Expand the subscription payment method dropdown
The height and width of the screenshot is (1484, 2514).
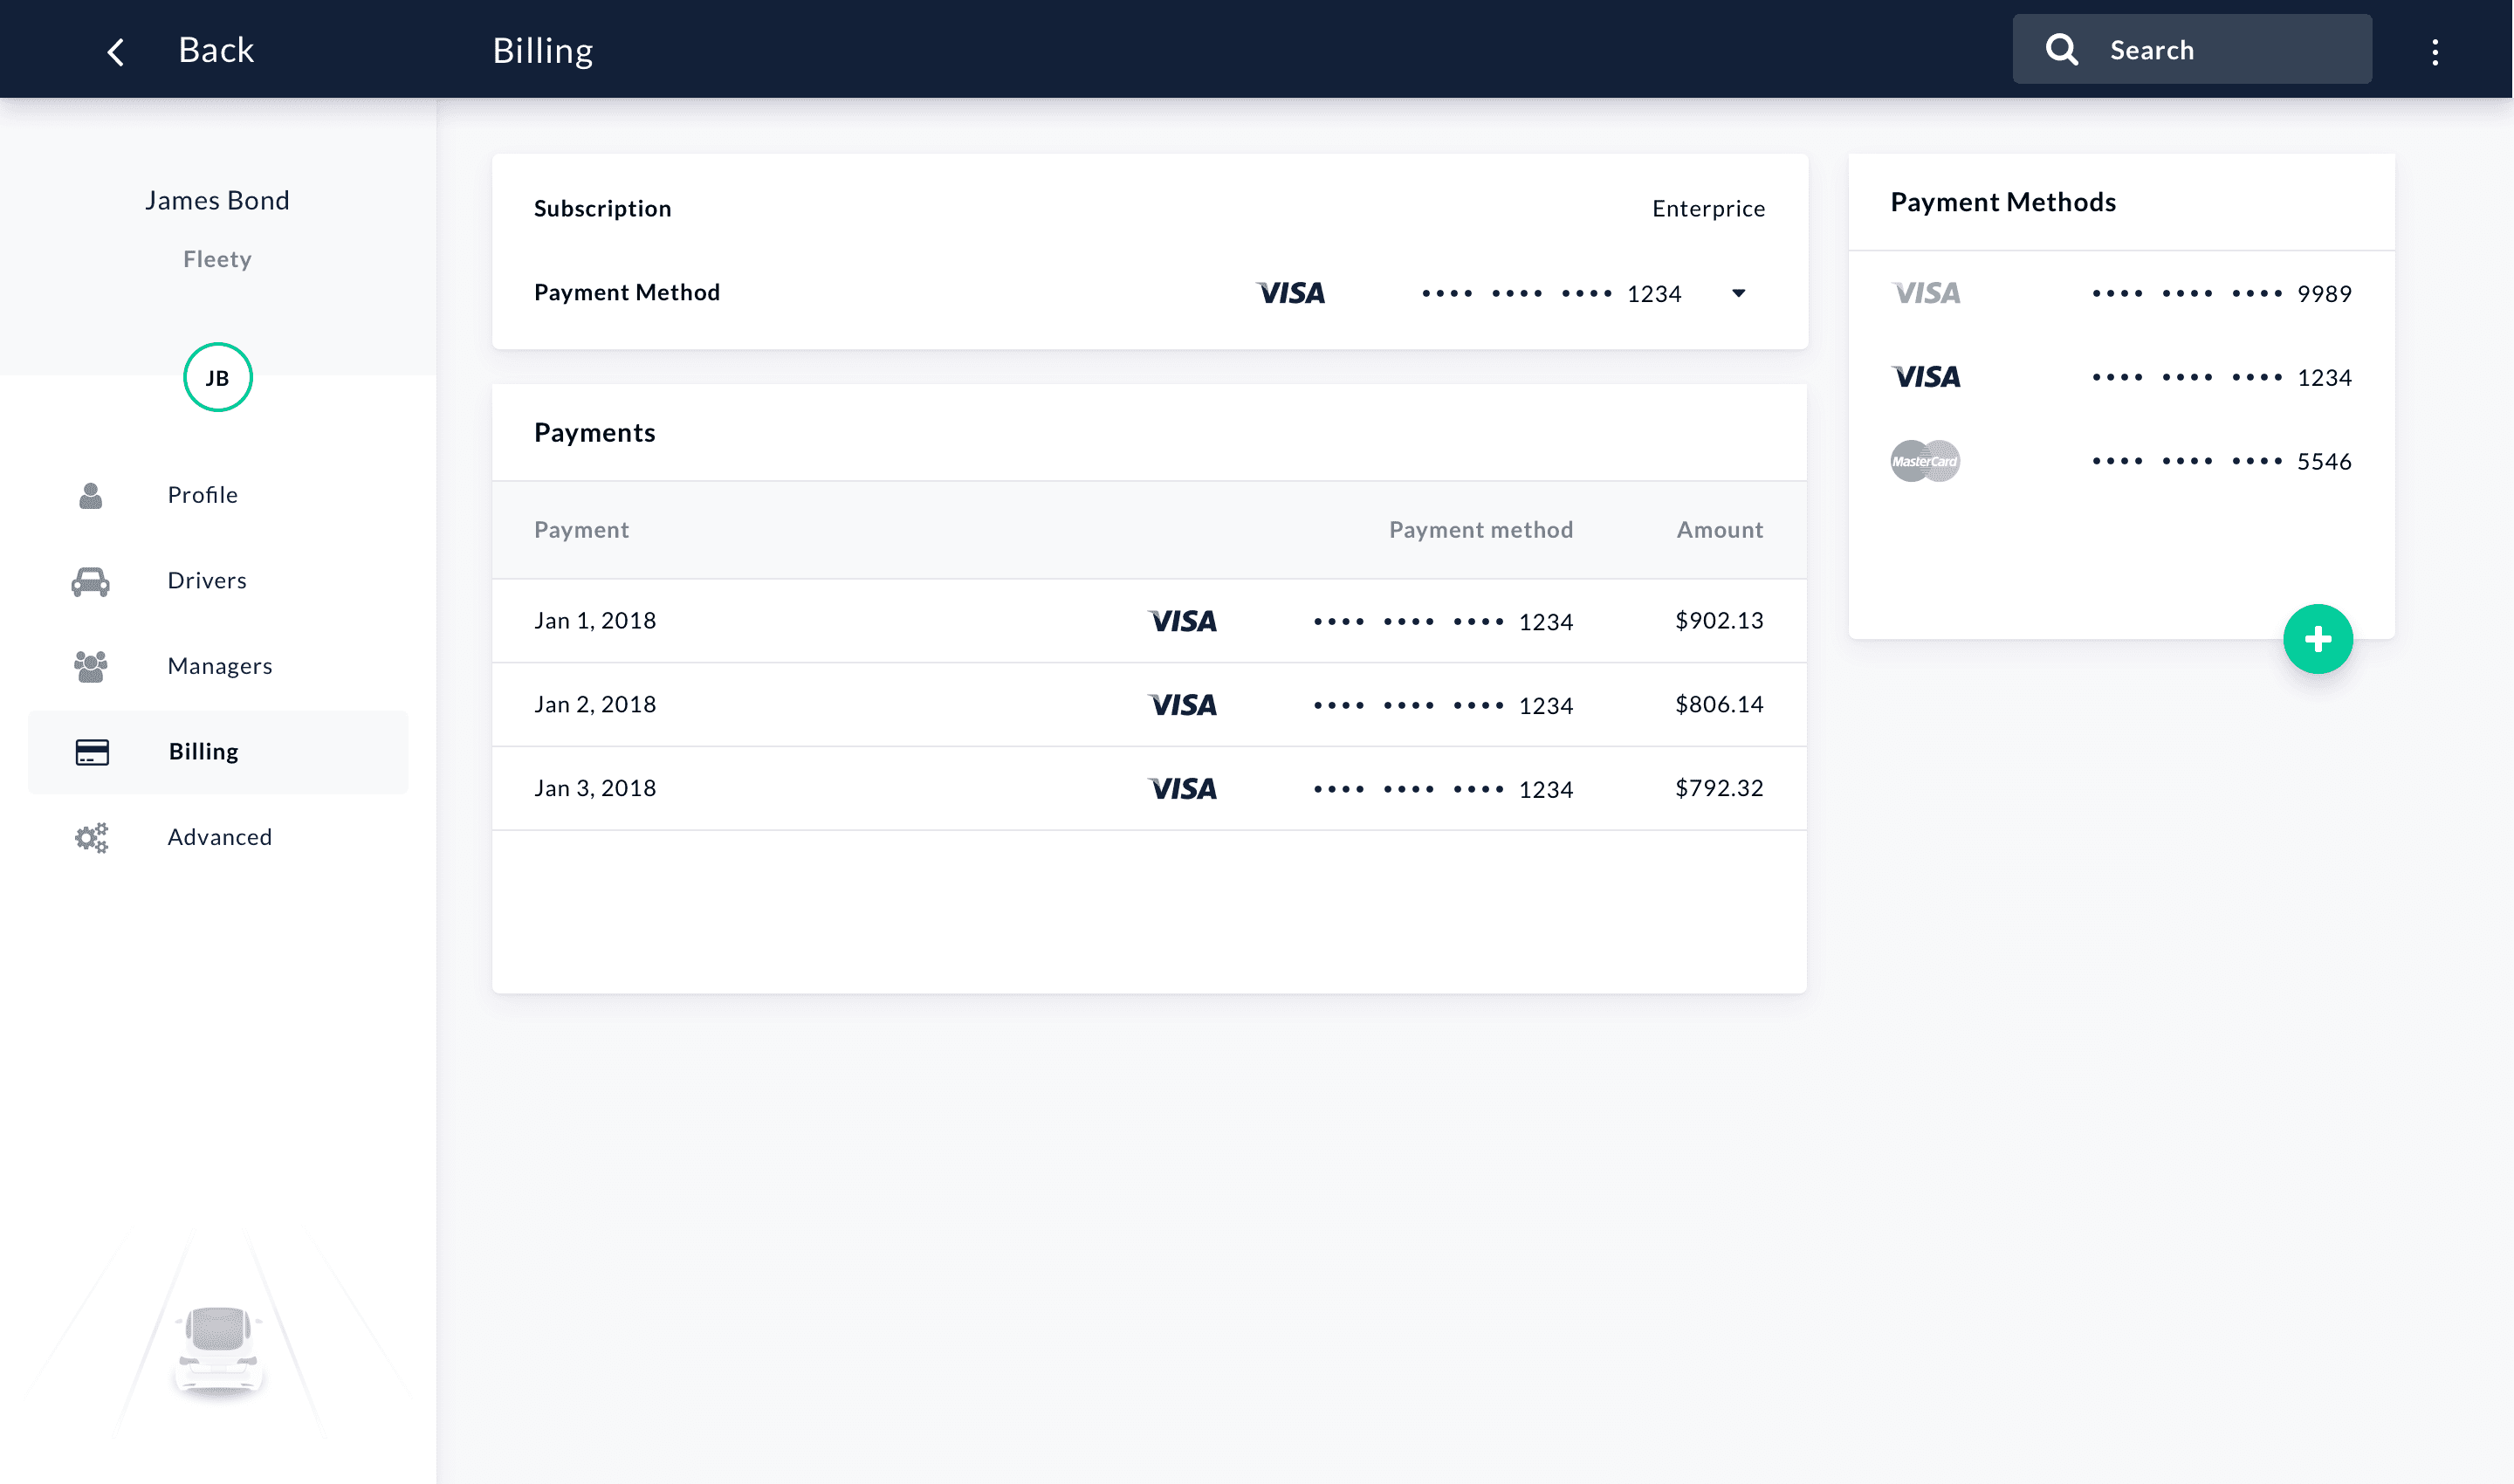1739,293
